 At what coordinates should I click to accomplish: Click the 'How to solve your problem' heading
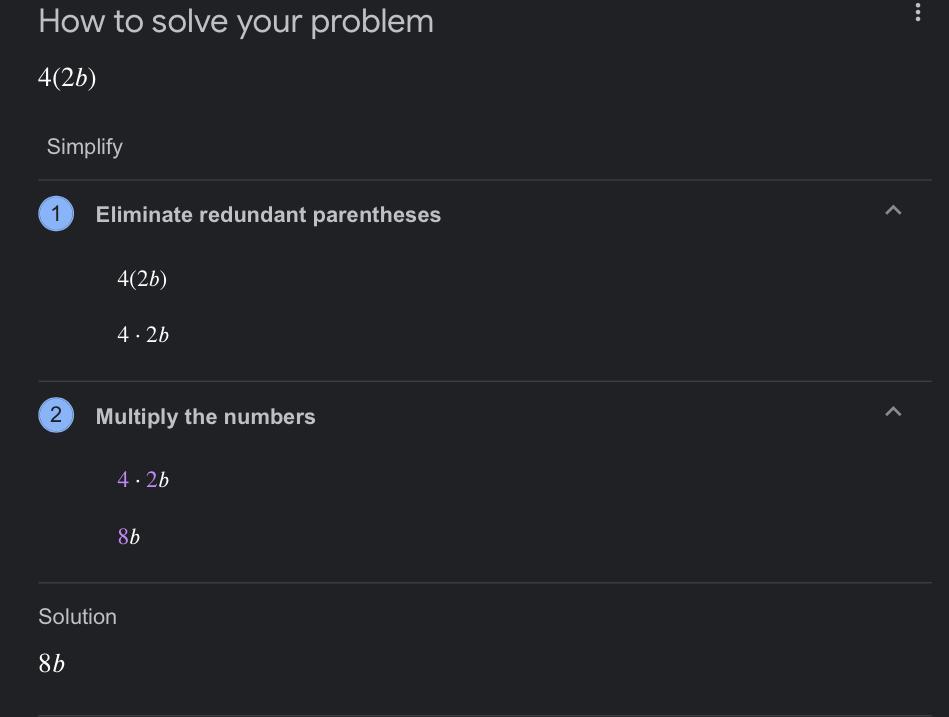pos(236,21)
